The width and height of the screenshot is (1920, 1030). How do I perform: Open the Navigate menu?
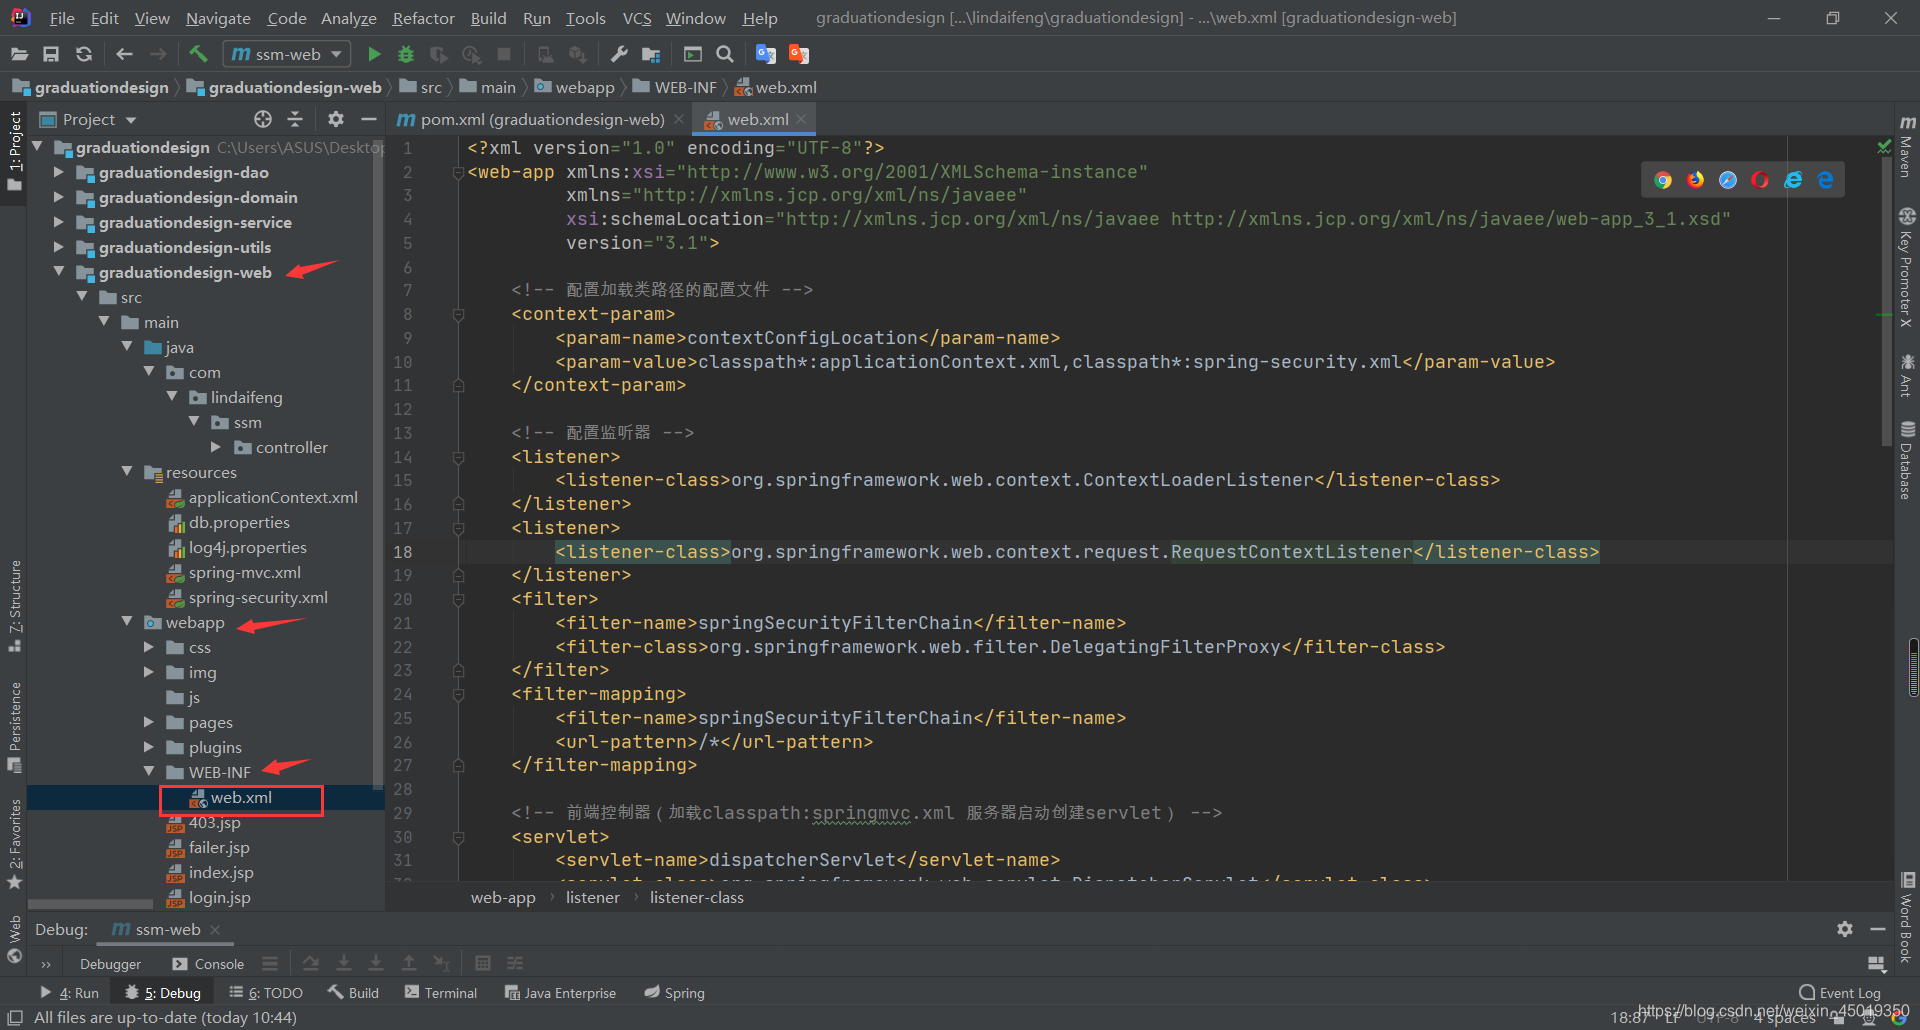pos(218,18)
